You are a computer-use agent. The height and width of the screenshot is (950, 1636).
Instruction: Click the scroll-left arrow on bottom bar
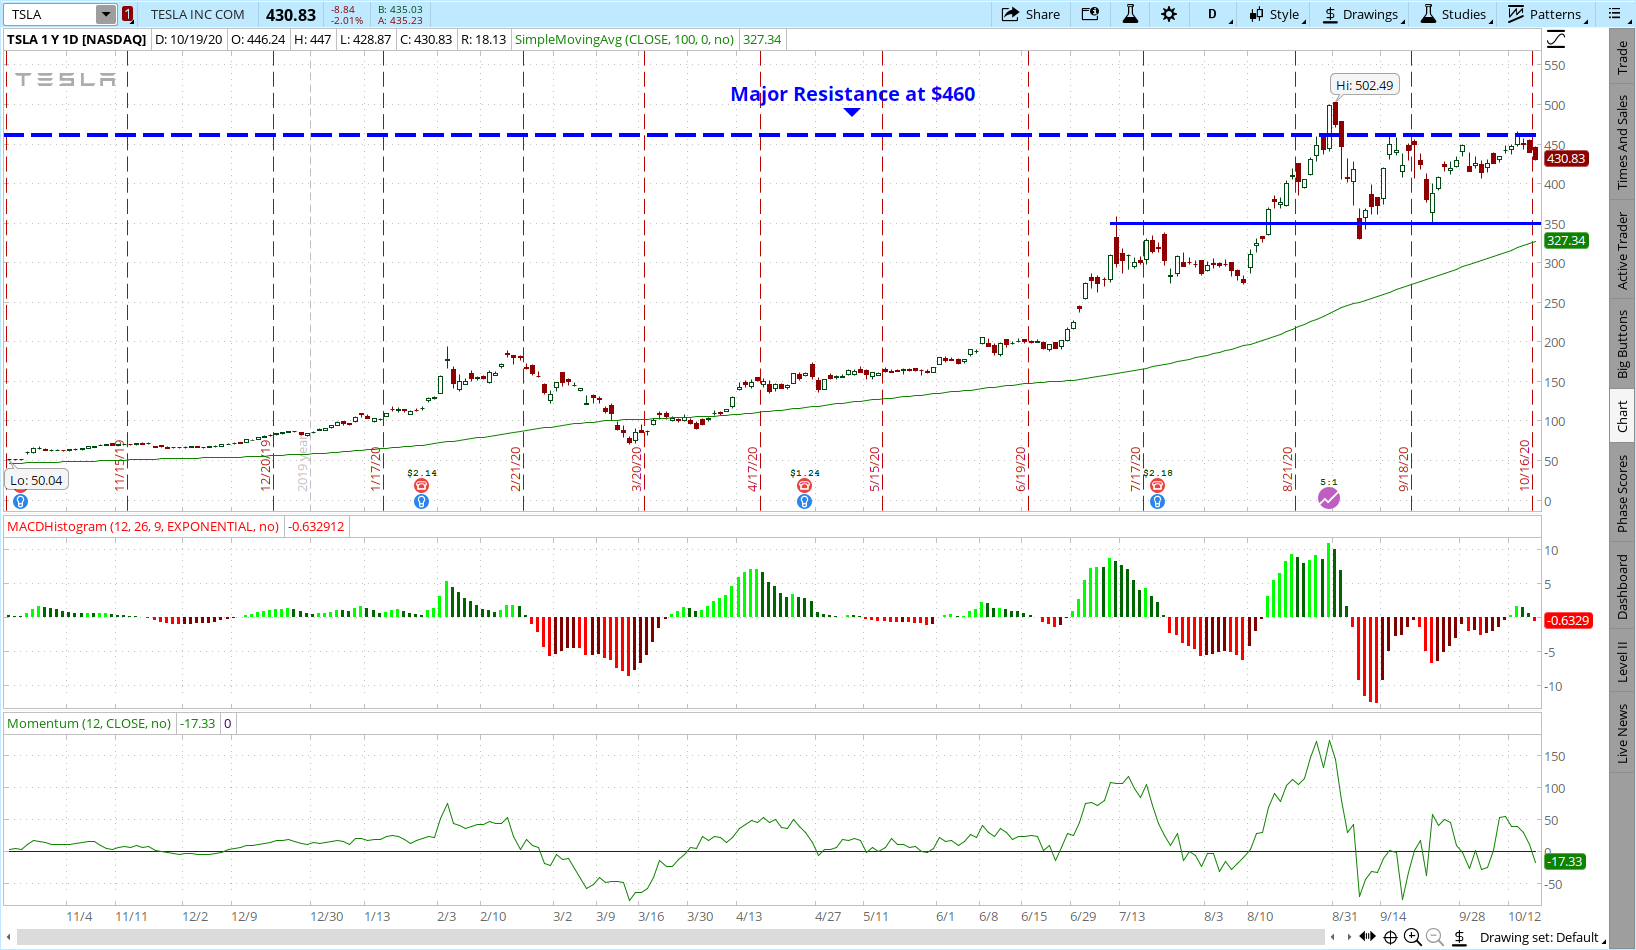coord(1332,937)
